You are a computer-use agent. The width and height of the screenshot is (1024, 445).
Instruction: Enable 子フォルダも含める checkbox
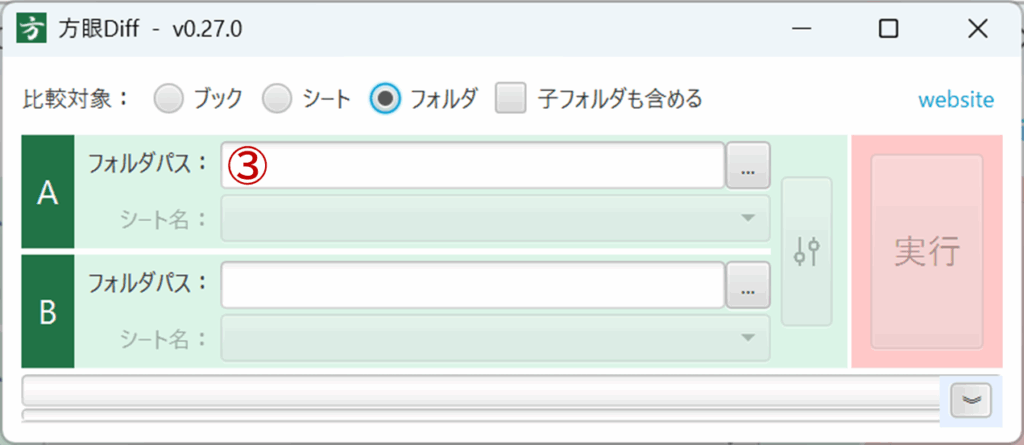click(512, 98)
